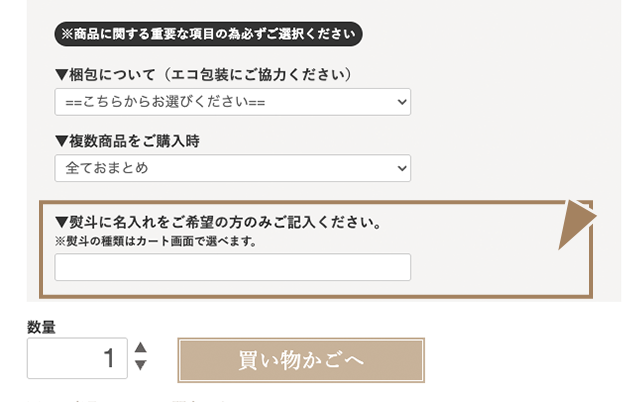Click the quantity increase up arrow
Viewport: 643px width, 402px height.
(141, 348)
